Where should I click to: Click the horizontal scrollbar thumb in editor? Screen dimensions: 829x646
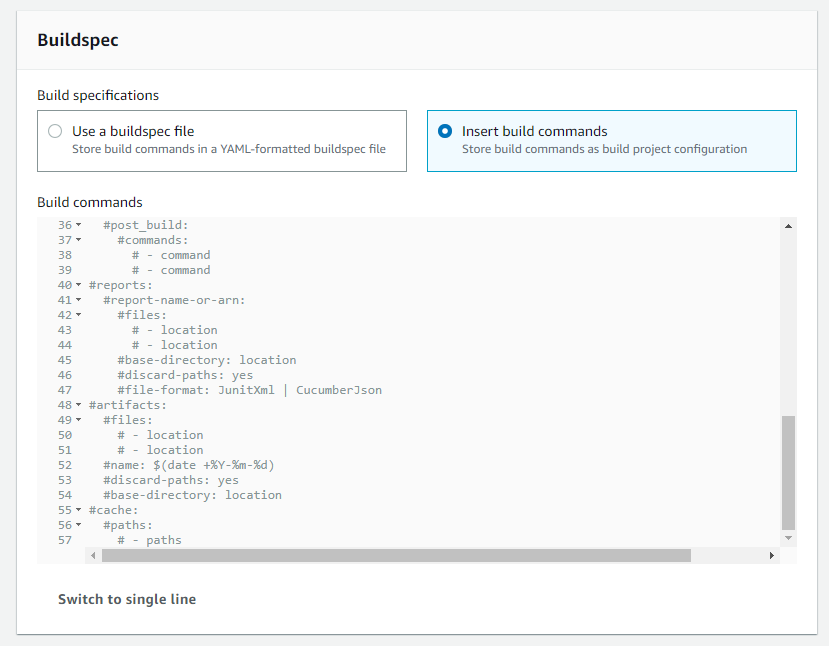click(395, 555)
